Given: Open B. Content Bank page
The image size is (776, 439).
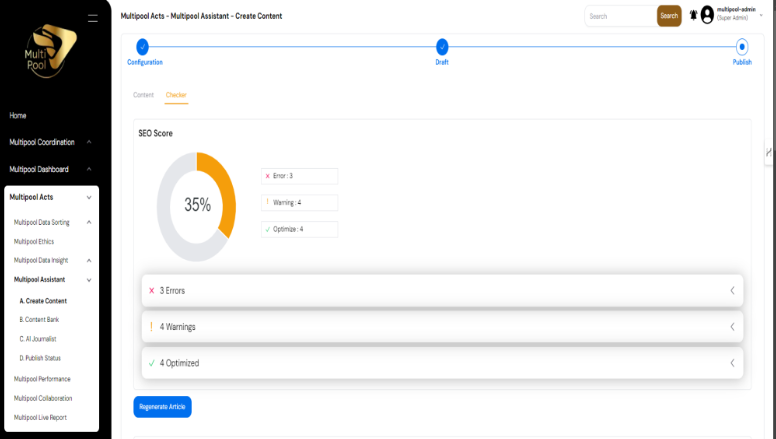Looking at the screenshot, I should point(39,320).
